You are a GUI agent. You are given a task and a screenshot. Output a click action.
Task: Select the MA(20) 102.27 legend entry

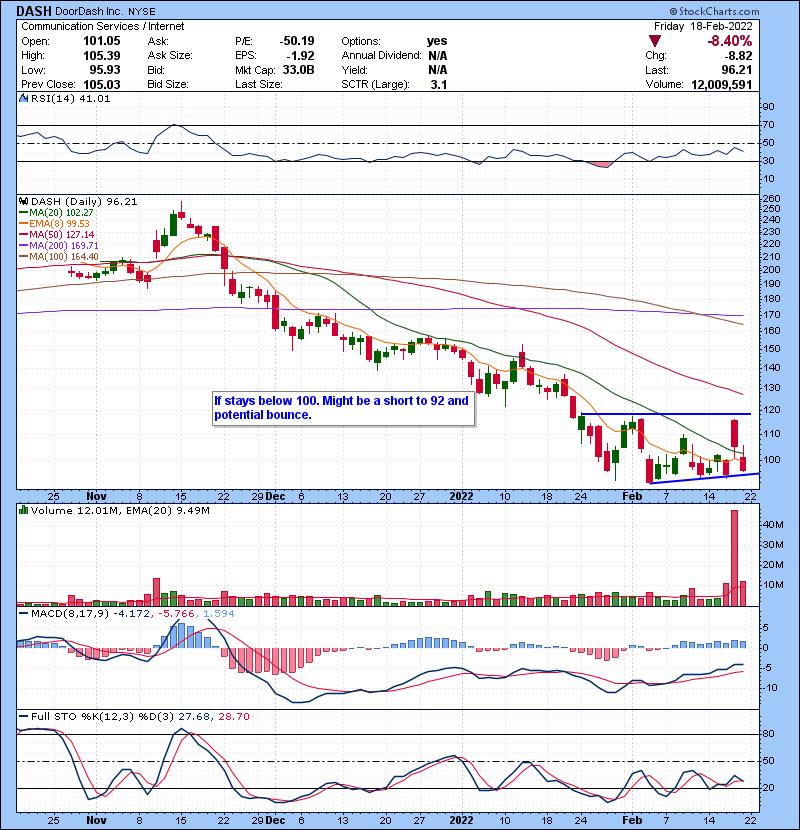(x=56, y=212)
